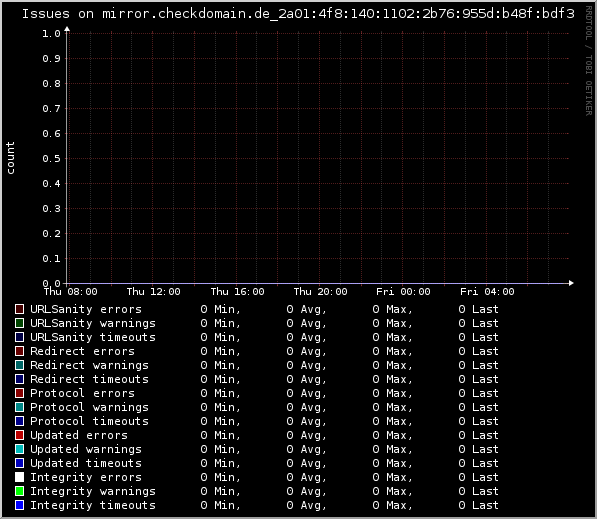This screenshot has width=597, height=519.
Task: Click the white Integrity errors swatch
Action: pyautogui.click(x=19, y=477)
